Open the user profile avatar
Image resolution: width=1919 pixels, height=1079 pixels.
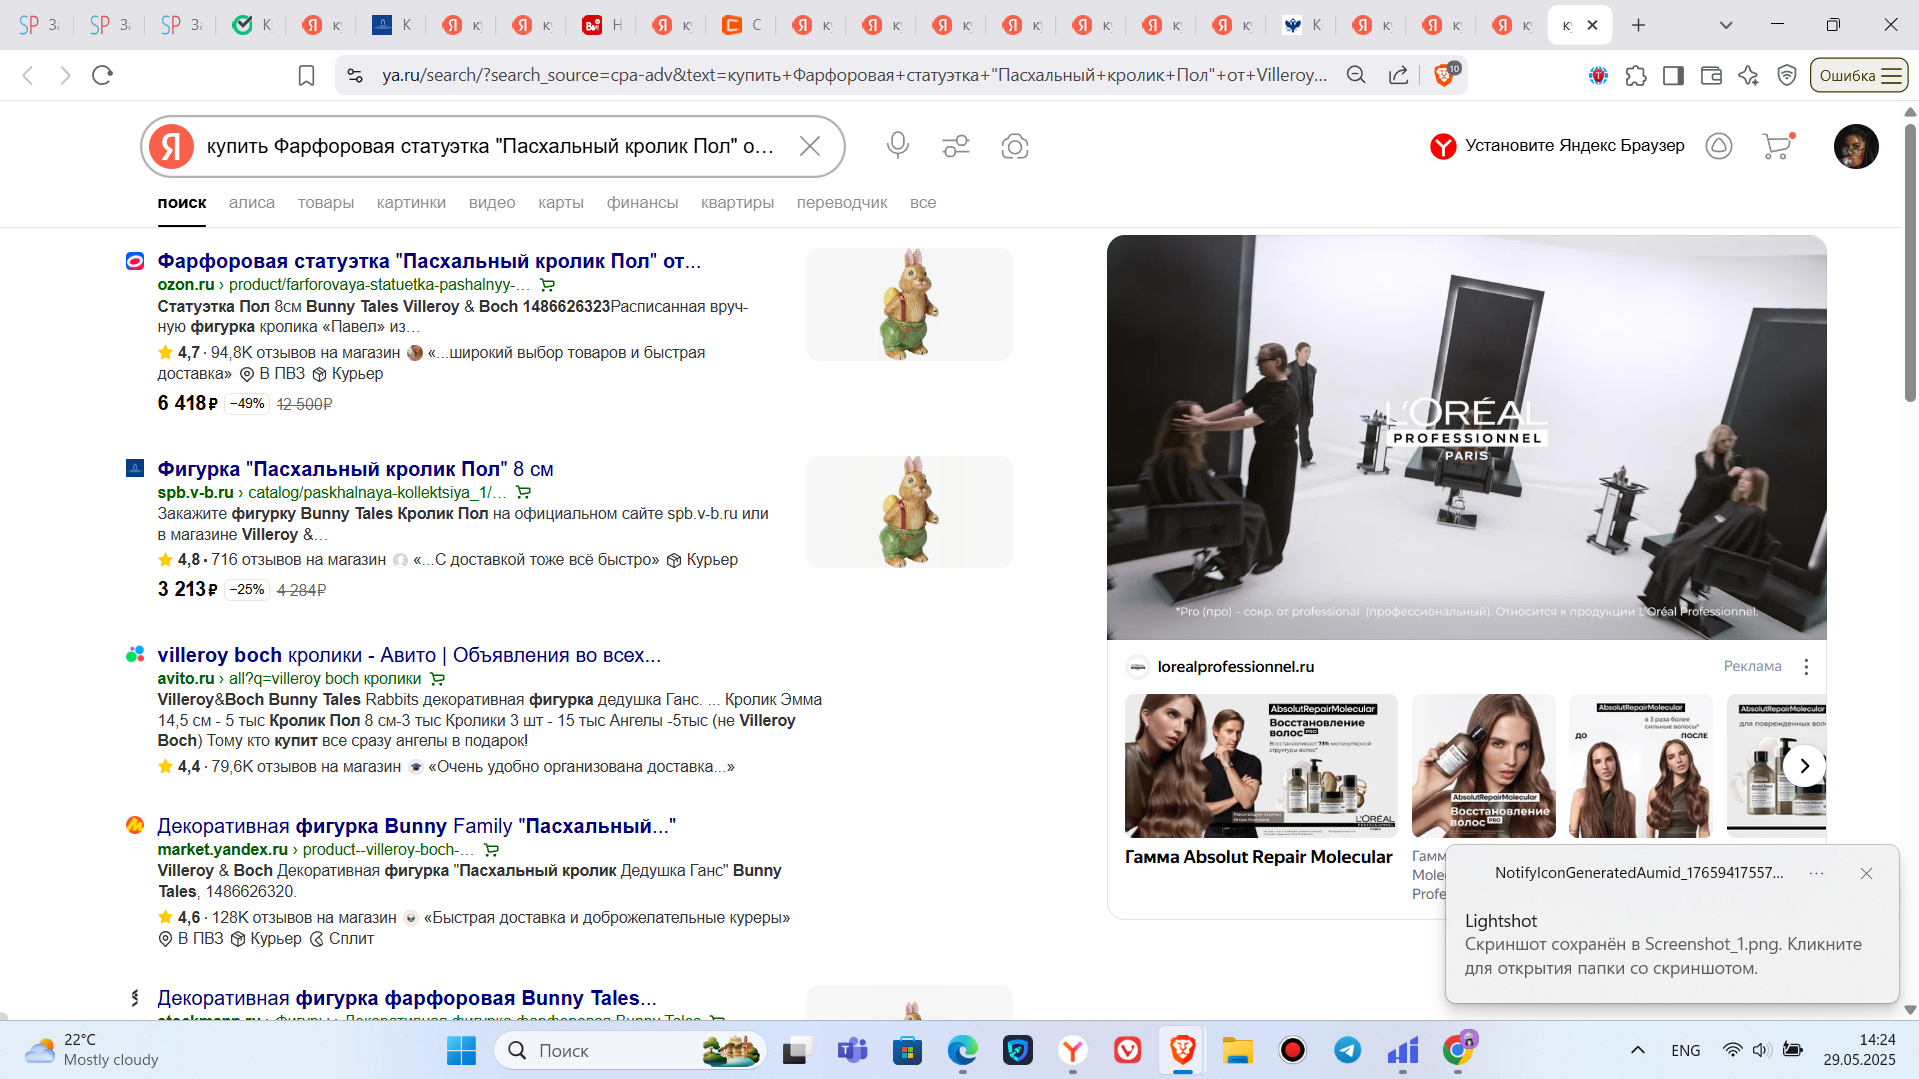pos(1856,146)
